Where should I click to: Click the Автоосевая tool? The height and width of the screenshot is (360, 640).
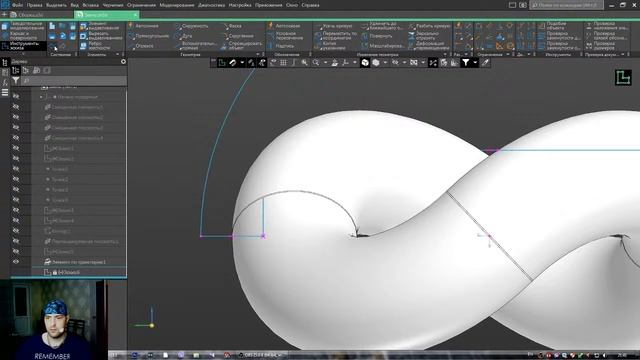tap(284, 26)
